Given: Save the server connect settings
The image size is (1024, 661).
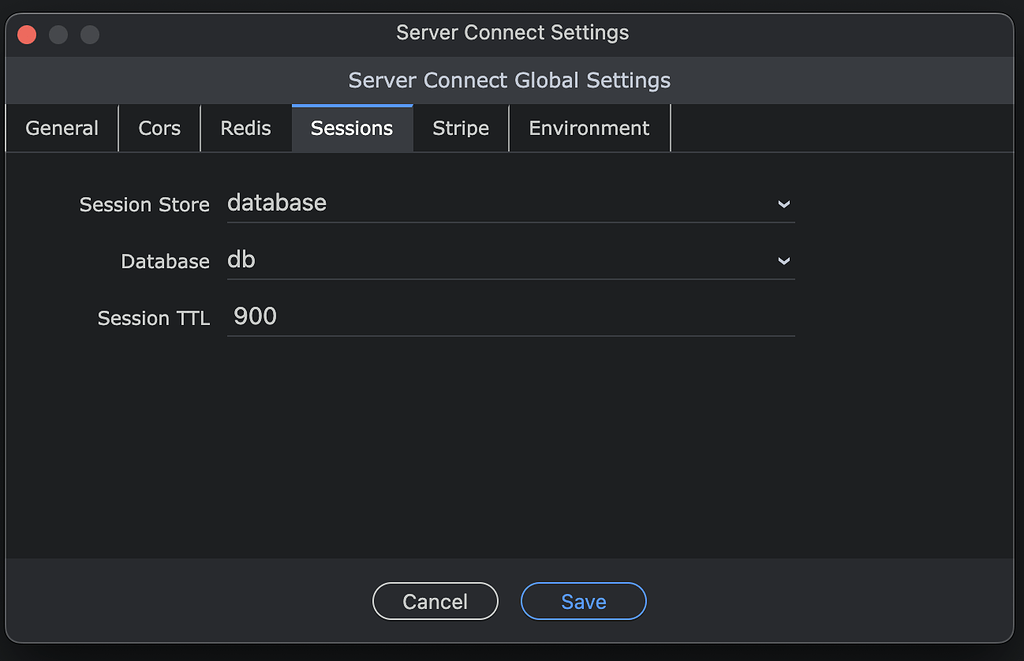Looking at the screenshot, I should pyautogui.click(x=583, y=601).
